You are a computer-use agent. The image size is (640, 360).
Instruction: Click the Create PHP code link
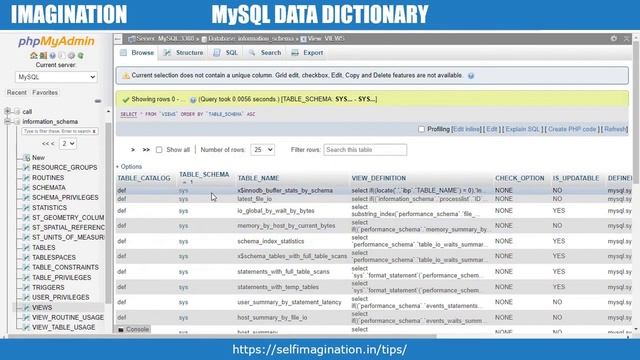pos(572,129)
